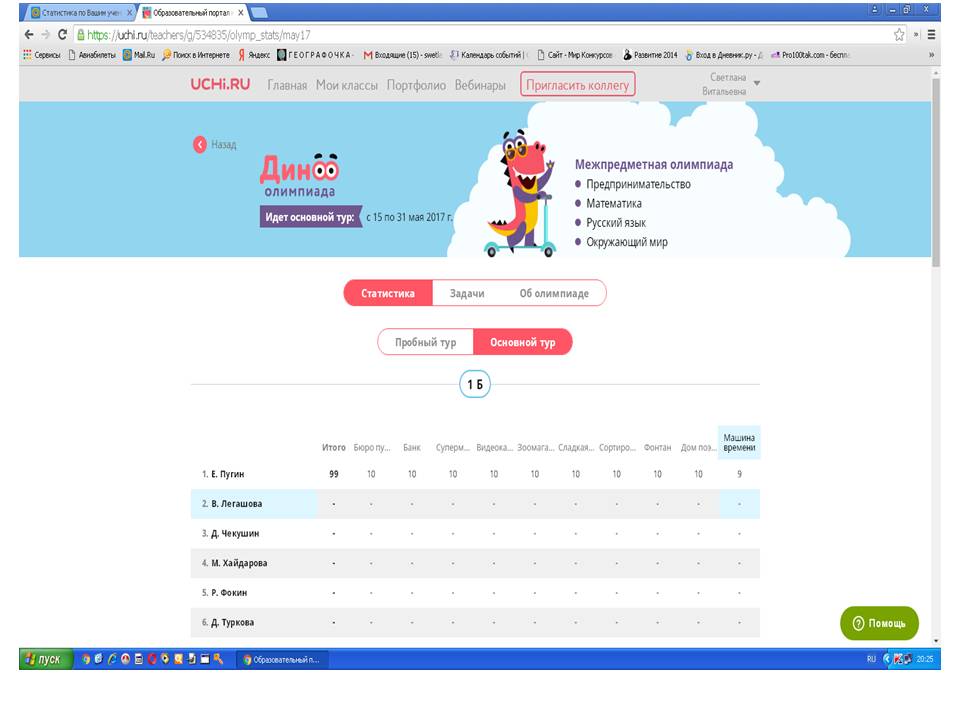960x720 pixels.
Task: Launch Internet Explorer from quick launch
Action: 111,659
